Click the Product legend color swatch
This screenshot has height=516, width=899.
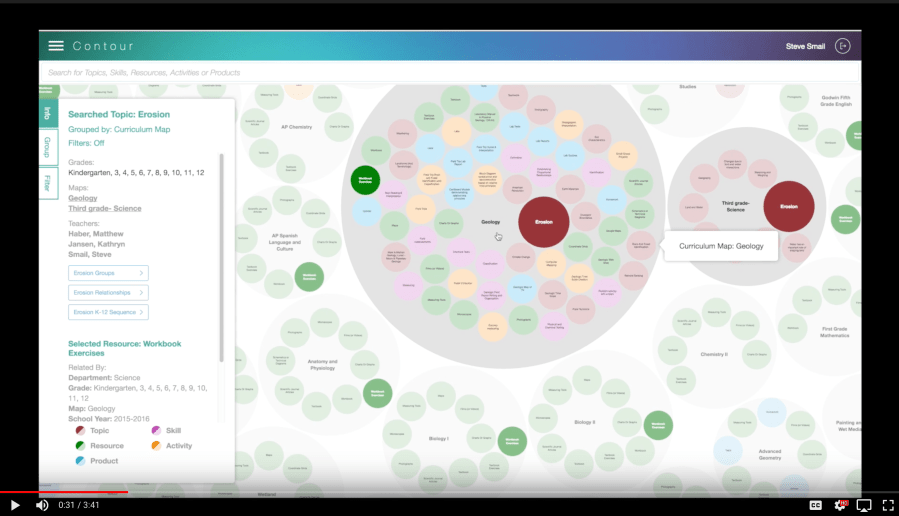click(80, 461)
